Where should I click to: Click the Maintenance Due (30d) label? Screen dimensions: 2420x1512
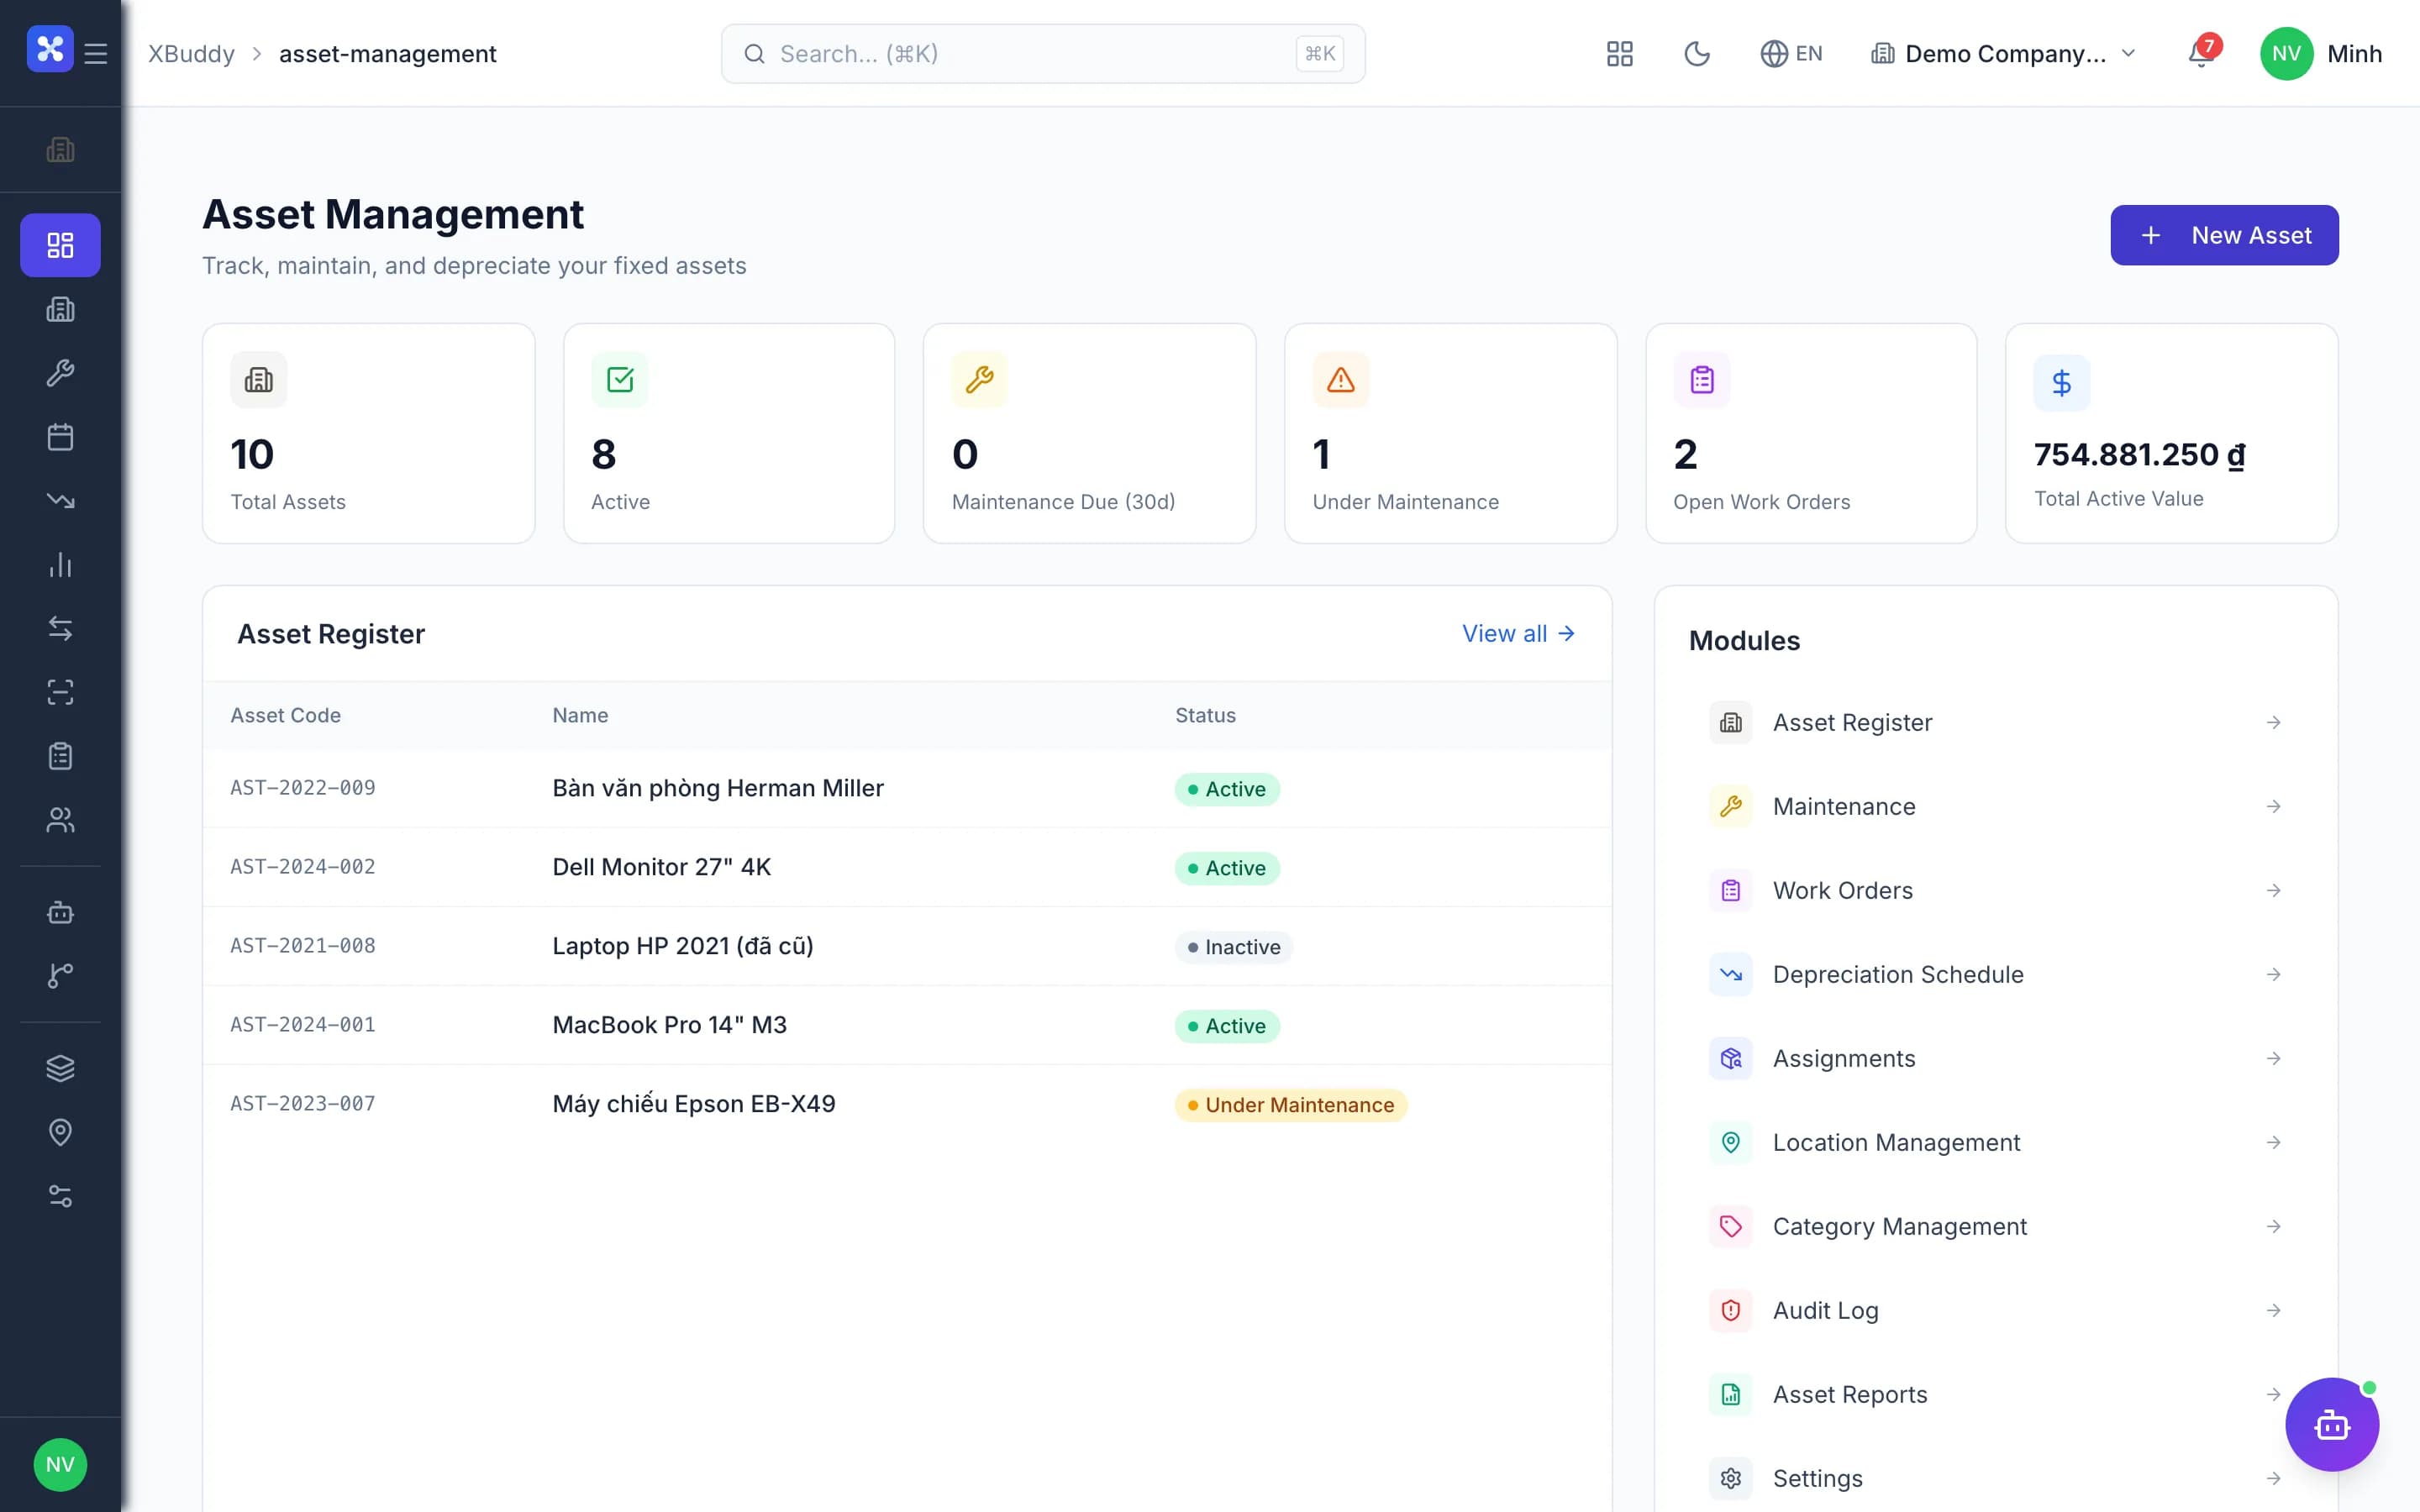(1064, 502)
